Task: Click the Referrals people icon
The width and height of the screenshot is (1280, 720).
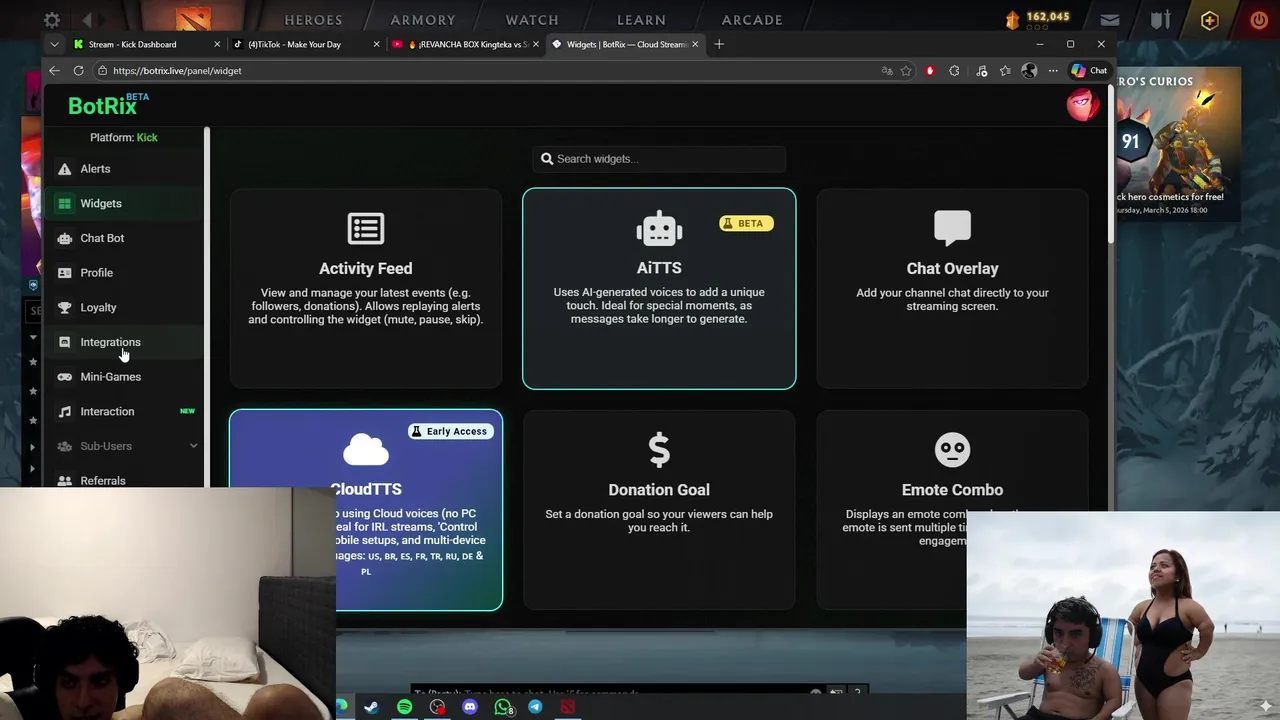Action: tap(65, 481)
